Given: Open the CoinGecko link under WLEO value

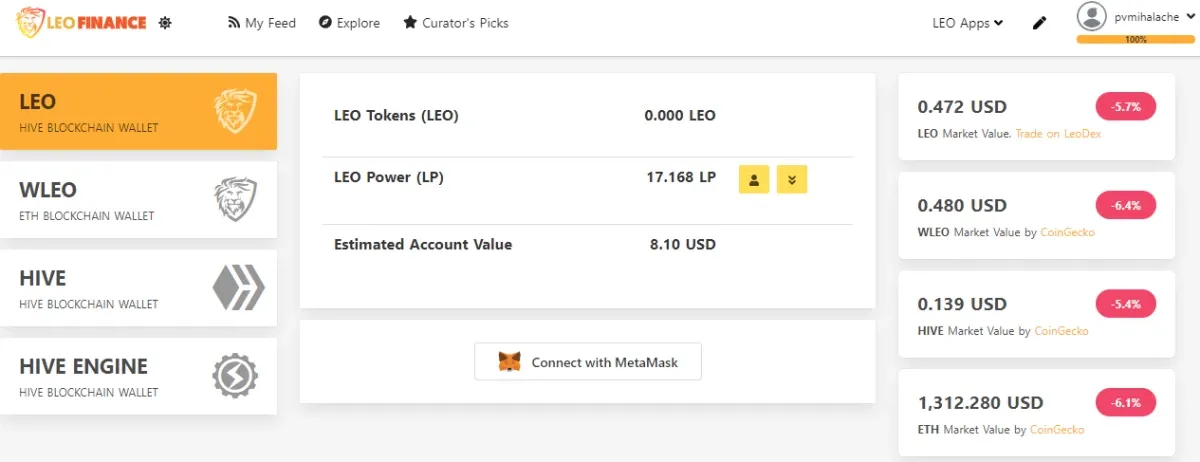Looking at the screenshot, I should pyautogui.click(x=1067, y=232).
